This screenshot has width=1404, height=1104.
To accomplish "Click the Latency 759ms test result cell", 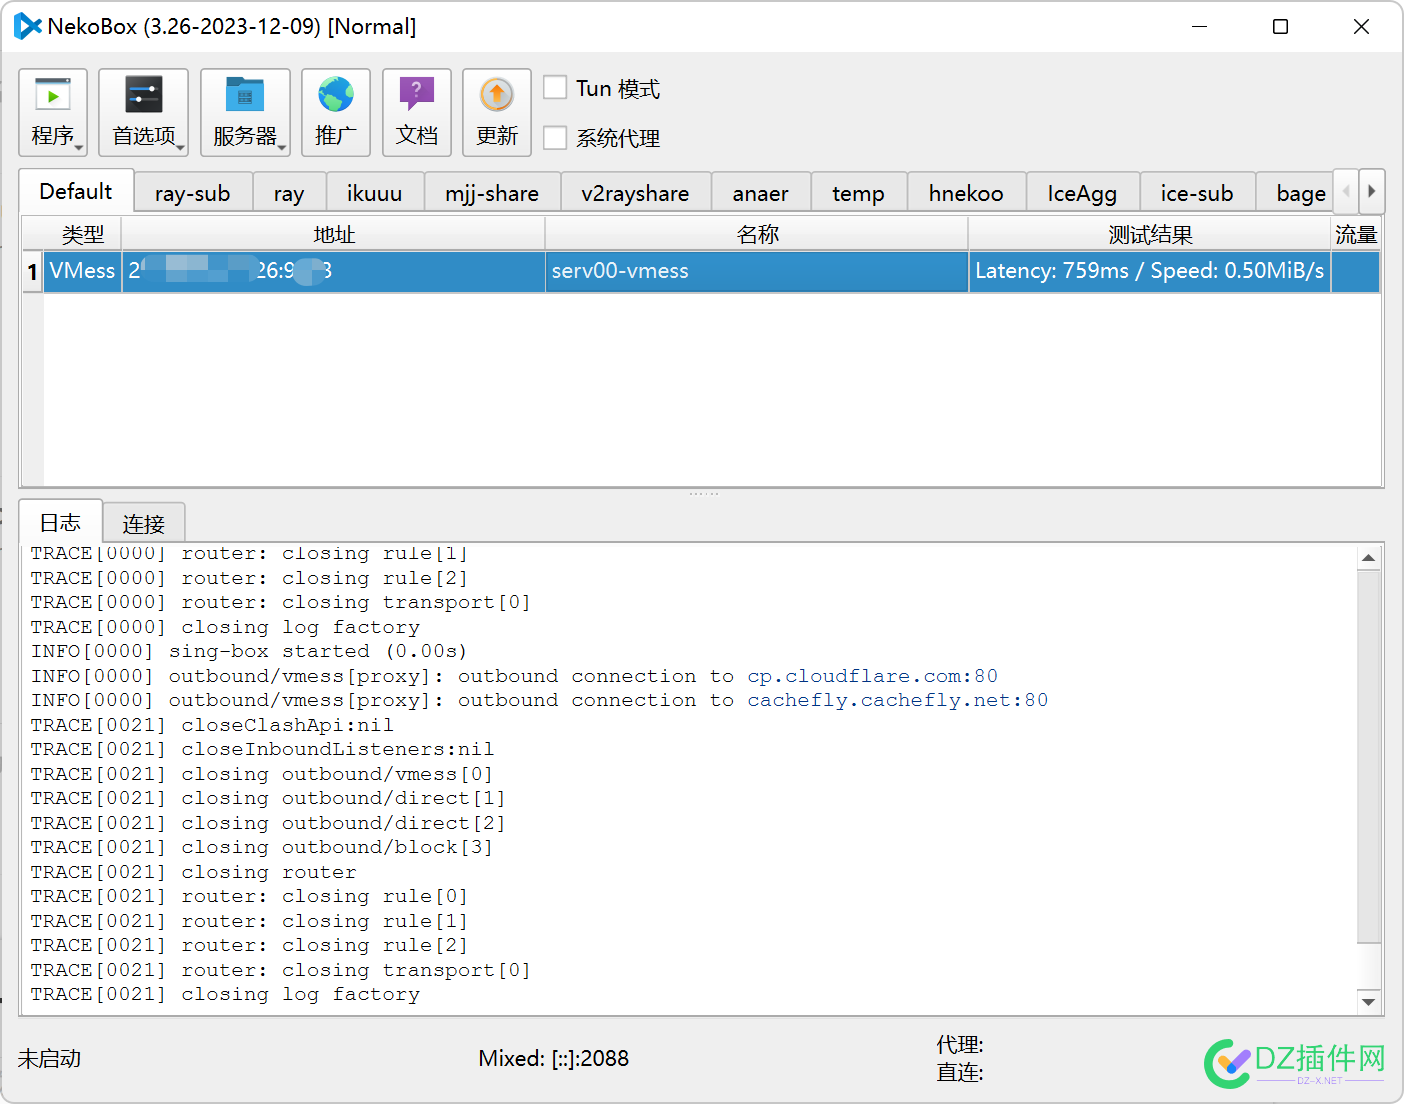I will click(x=1150, y=271).
